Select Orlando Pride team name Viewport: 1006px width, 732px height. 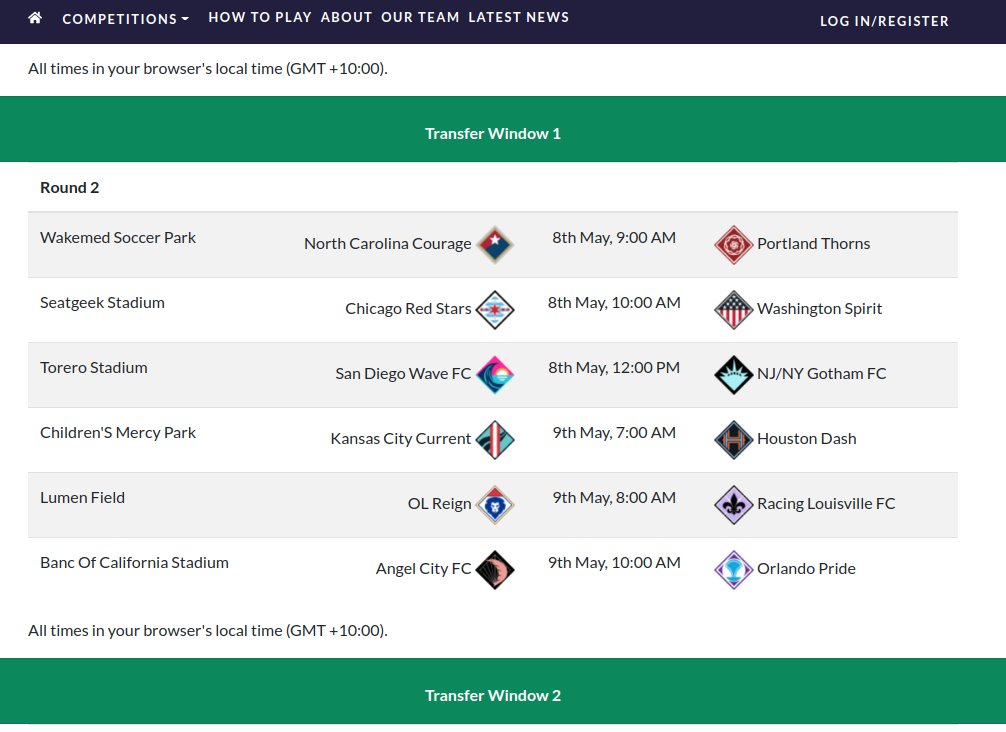click(806, 568)
